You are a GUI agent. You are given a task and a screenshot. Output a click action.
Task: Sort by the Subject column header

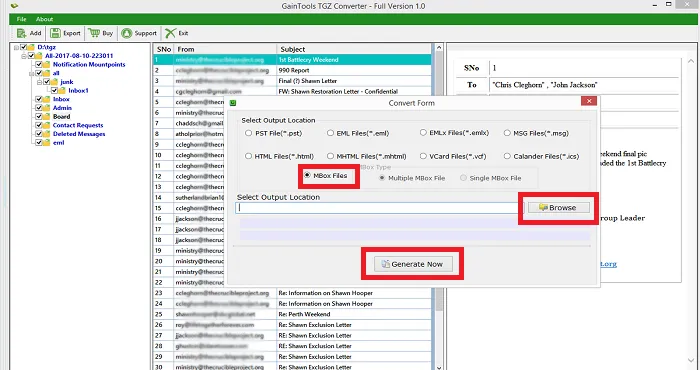(x=354, y=49)
